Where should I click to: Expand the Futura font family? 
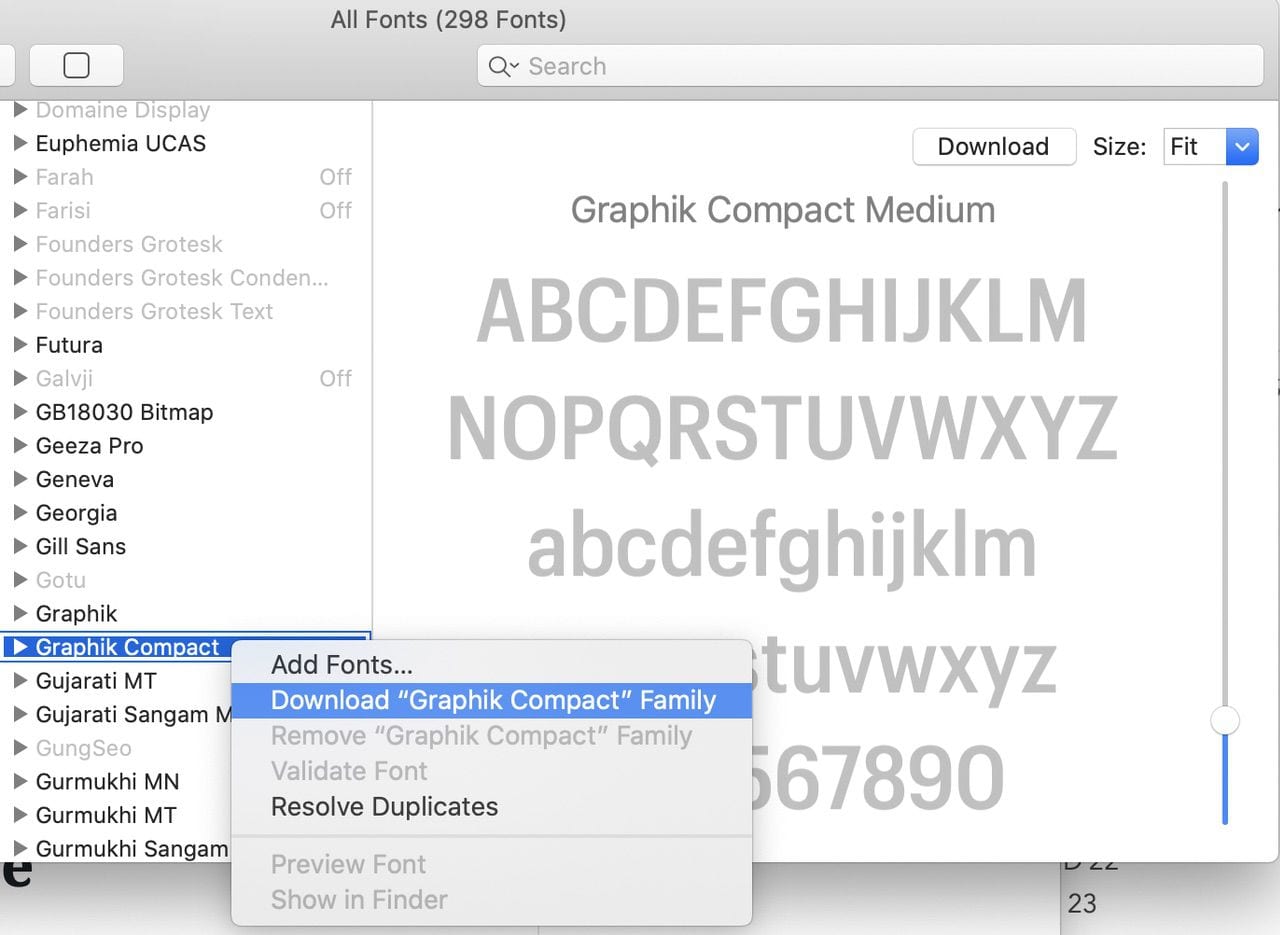[19, 345]
